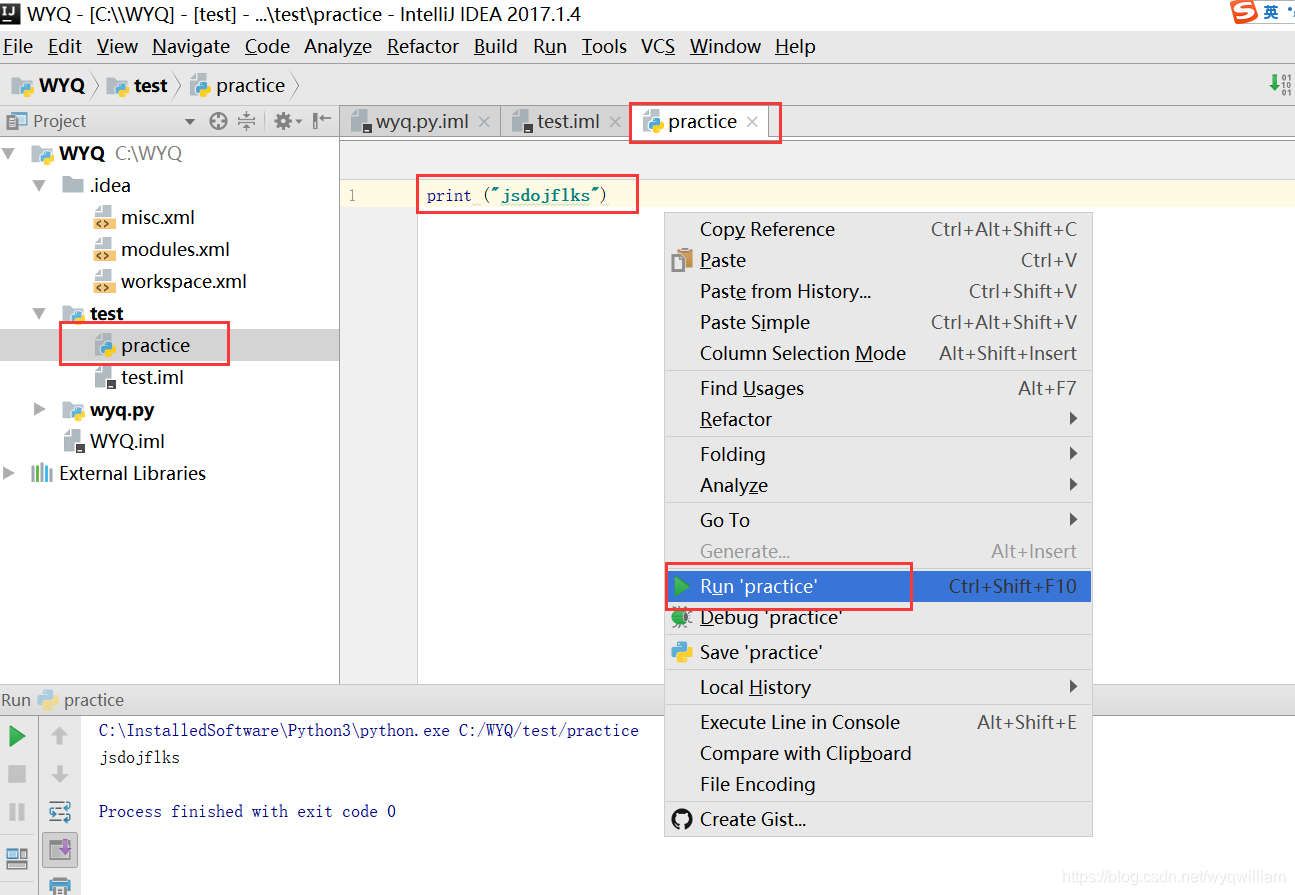Choose Compare with Clipboard

click(x=878, y=754)
